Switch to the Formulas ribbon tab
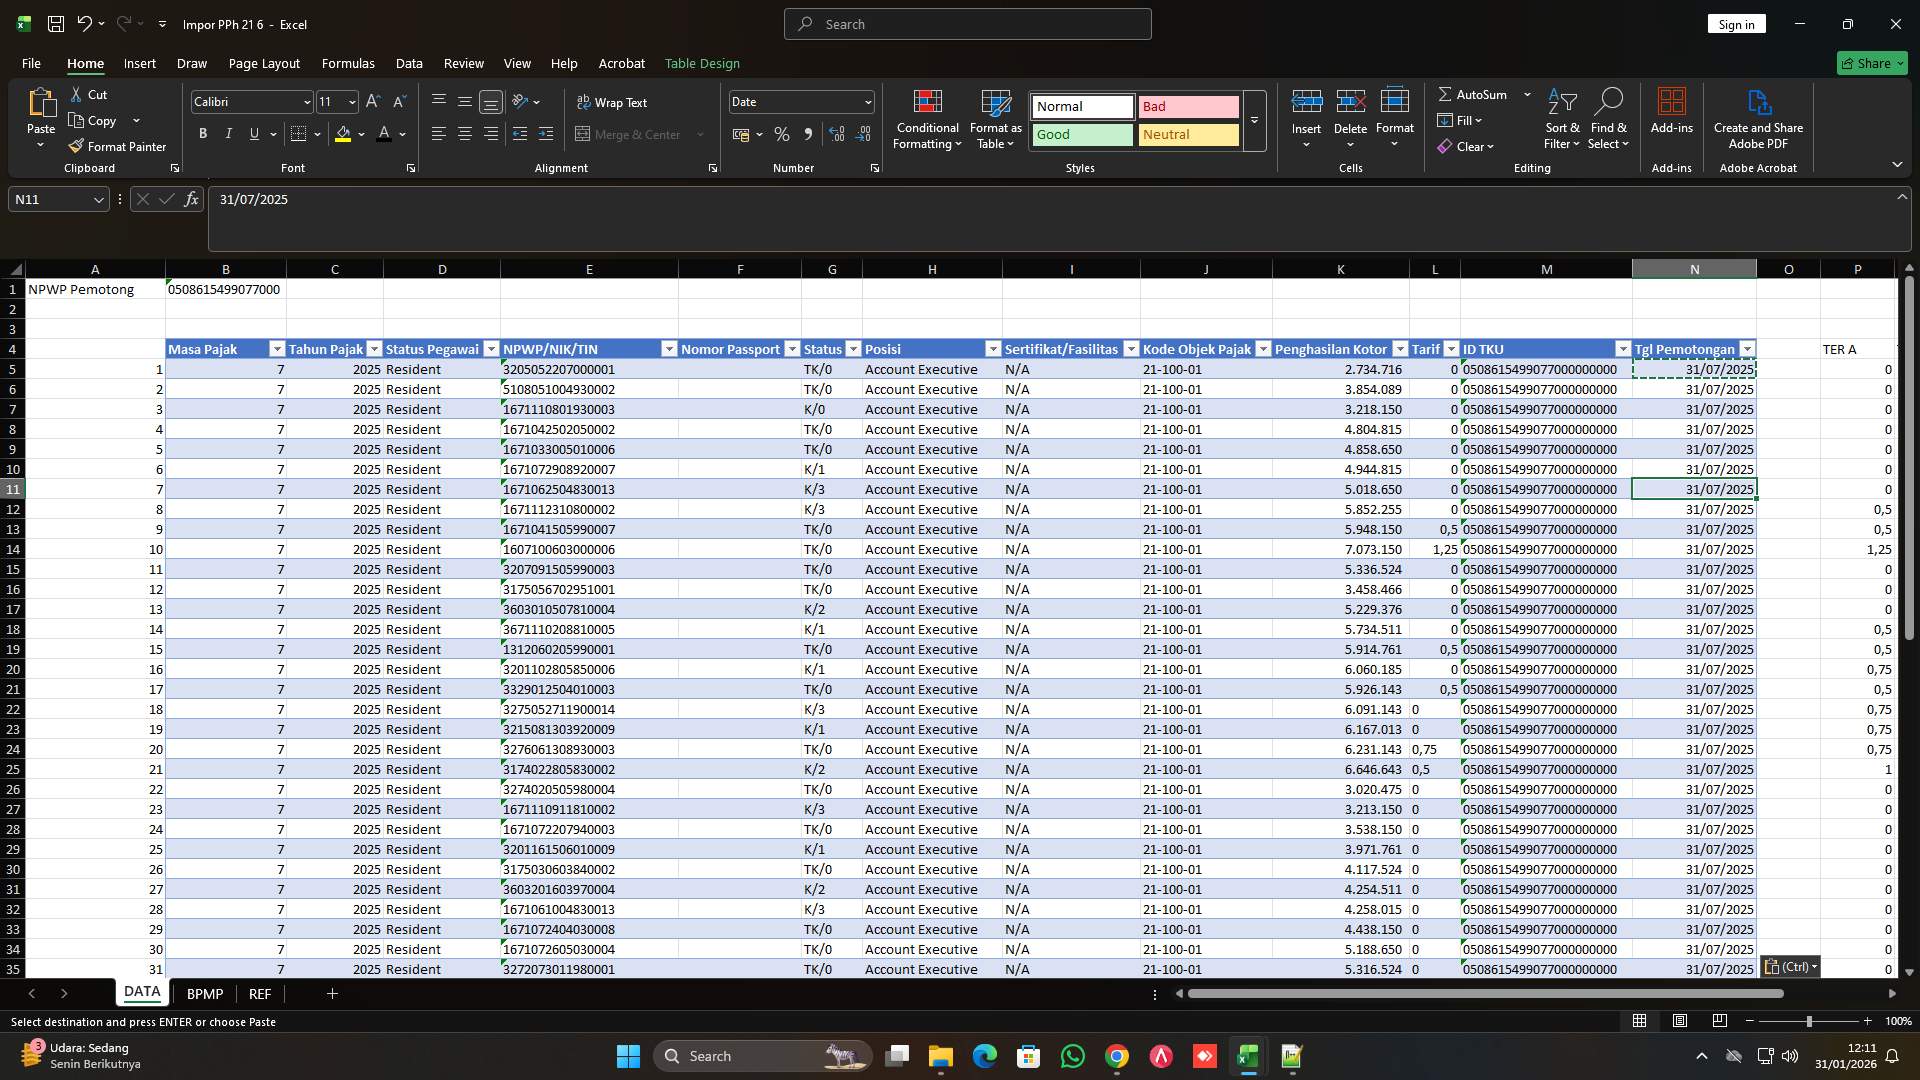1920x1080 pixels. pyautogui.click(x=347, y=63)
